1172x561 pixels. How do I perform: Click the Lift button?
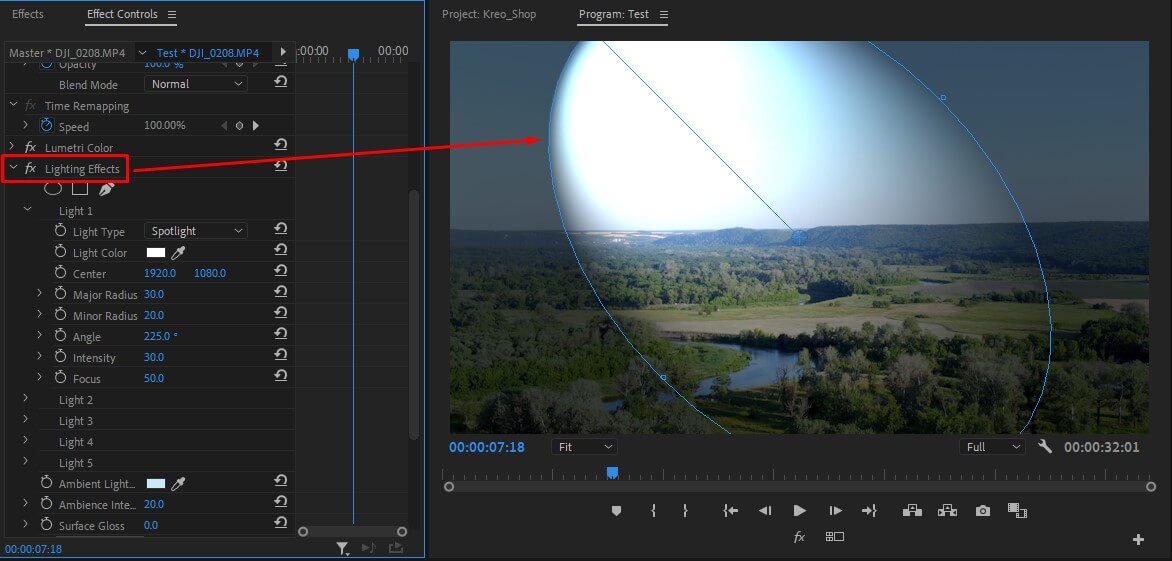[912, 511]
